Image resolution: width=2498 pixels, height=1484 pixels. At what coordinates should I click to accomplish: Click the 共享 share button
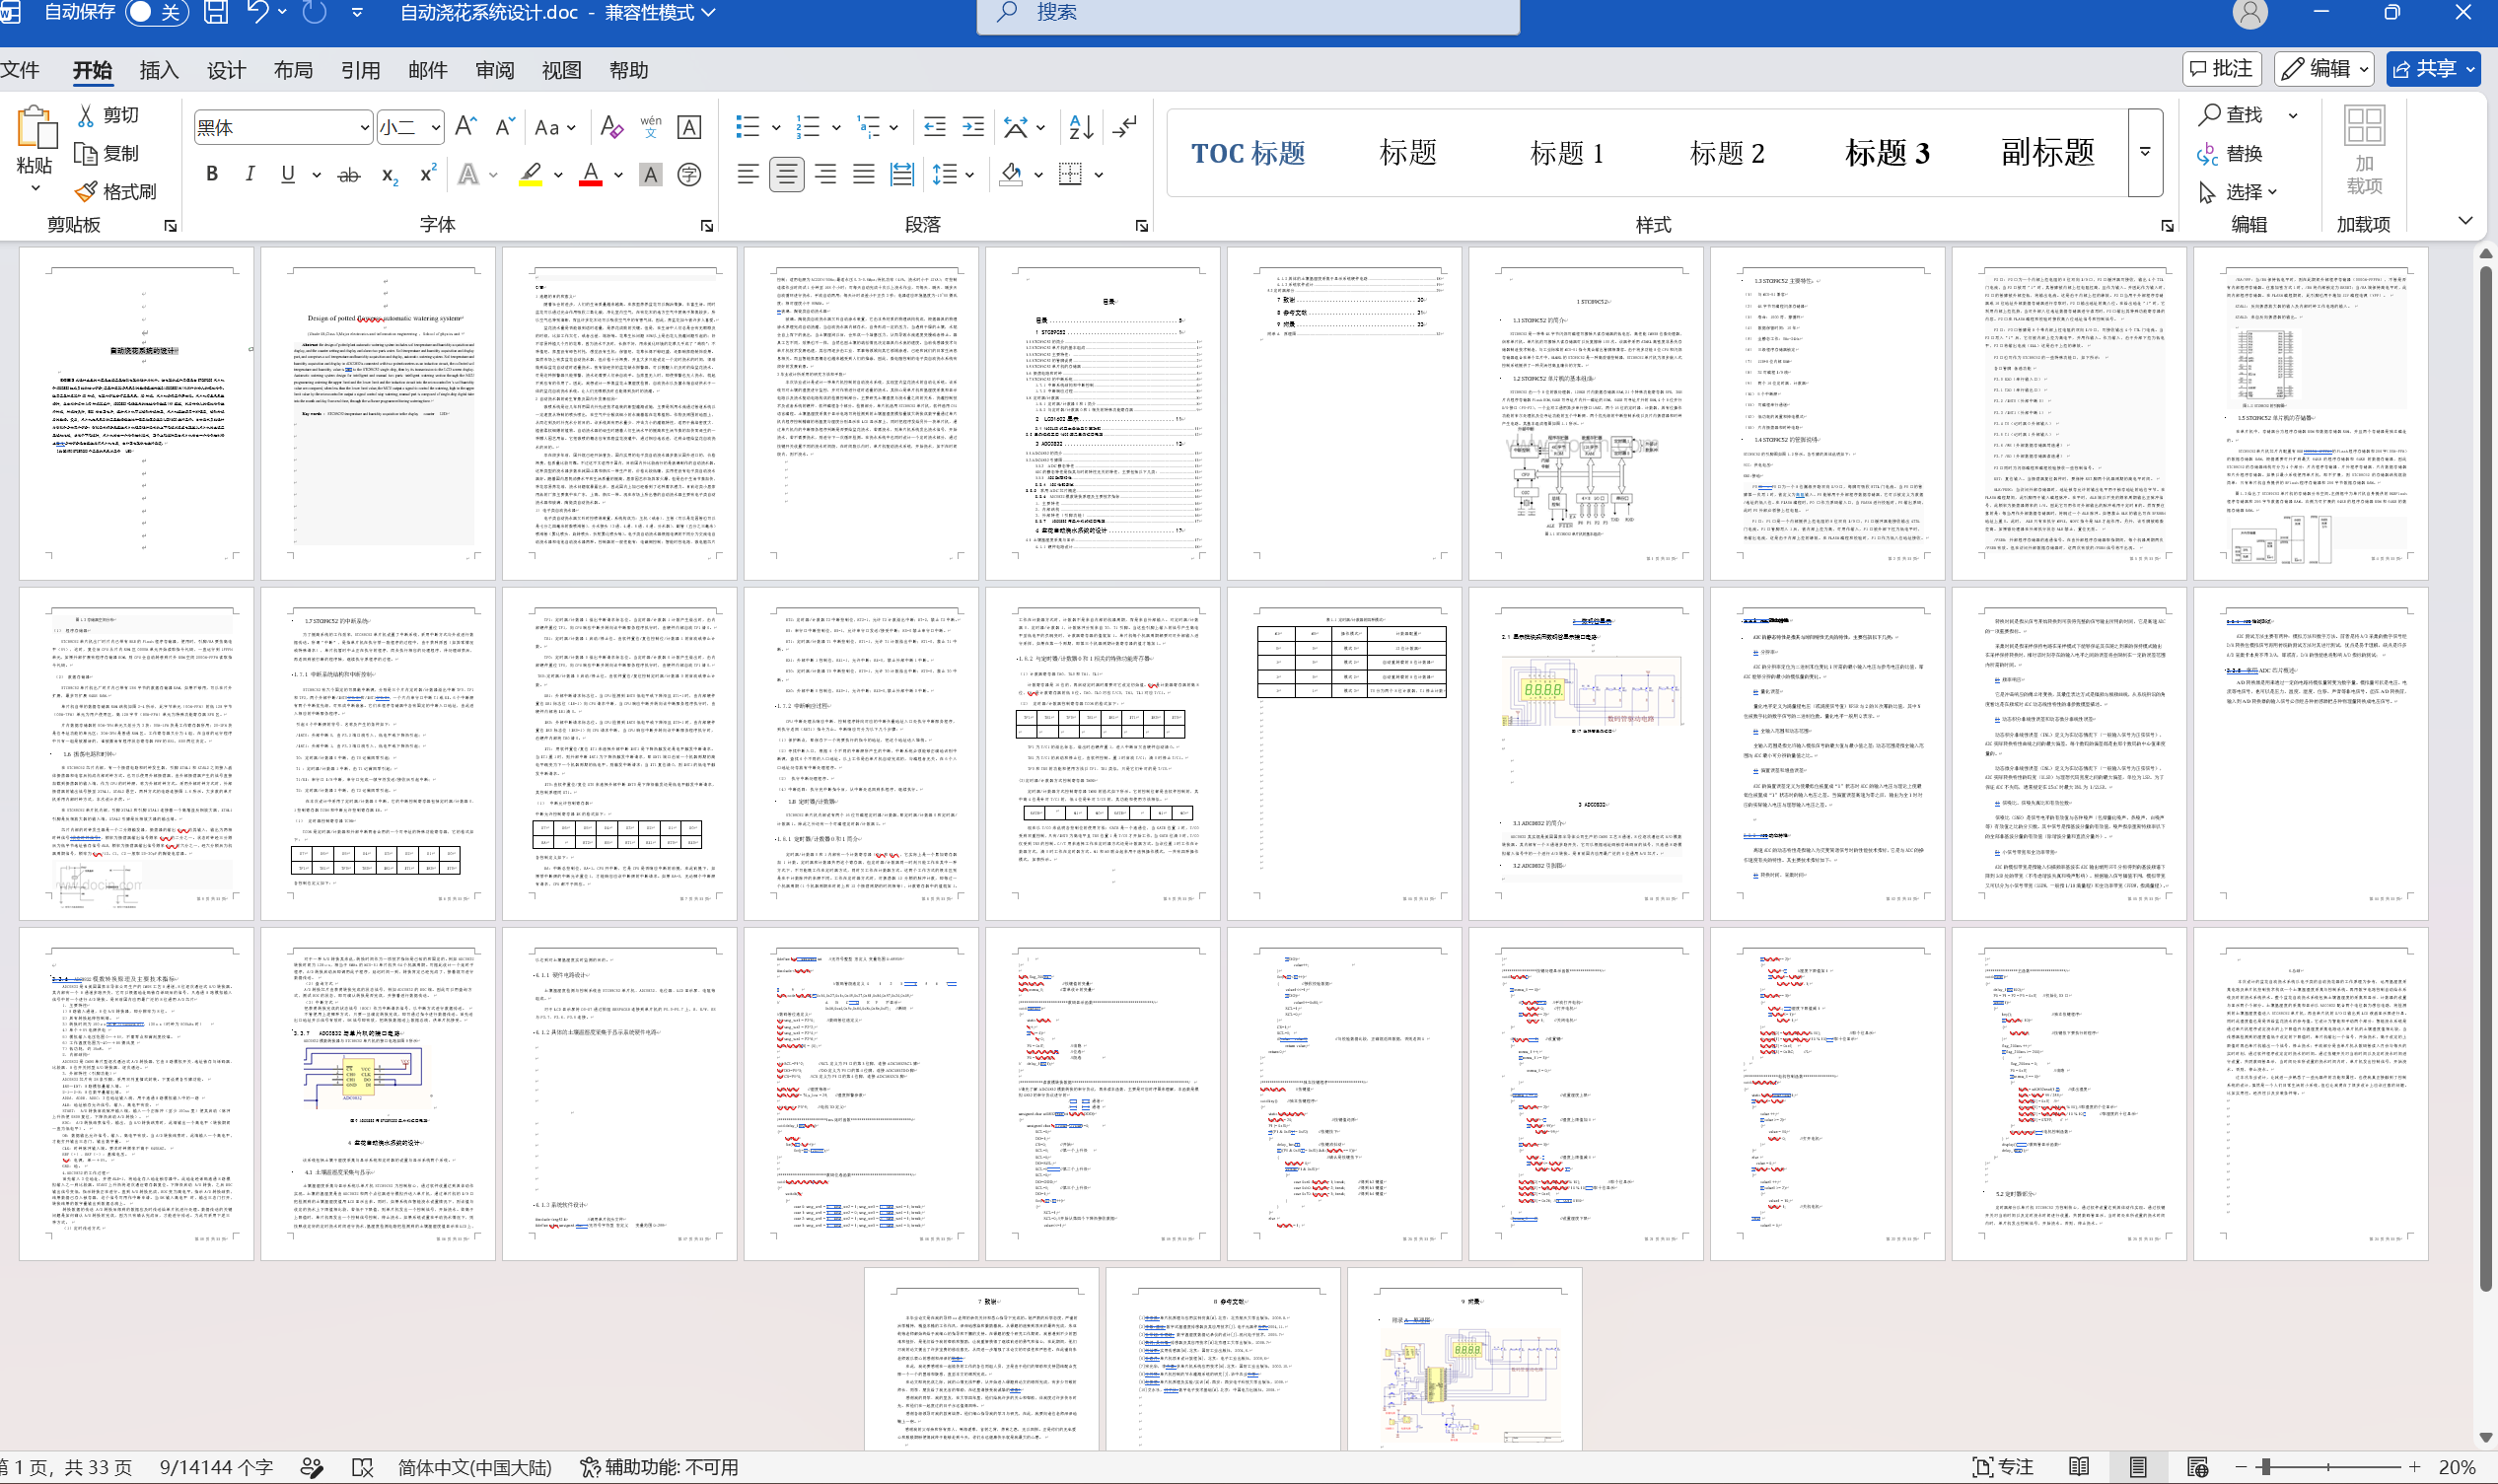(x=2433, y=68)
